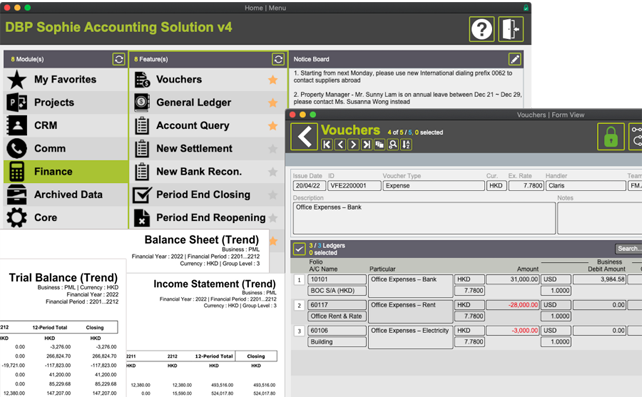
Task: Toggle favorite star for Vouchers
Action: point(272,80)
